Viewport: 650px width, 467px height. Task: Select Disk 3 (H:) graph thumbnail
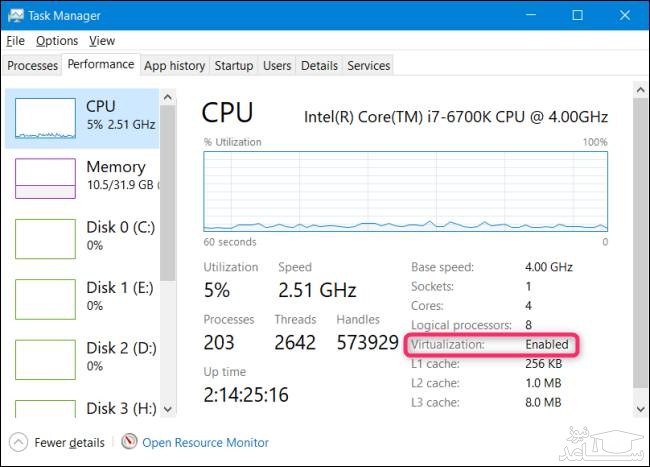point(45,410)
